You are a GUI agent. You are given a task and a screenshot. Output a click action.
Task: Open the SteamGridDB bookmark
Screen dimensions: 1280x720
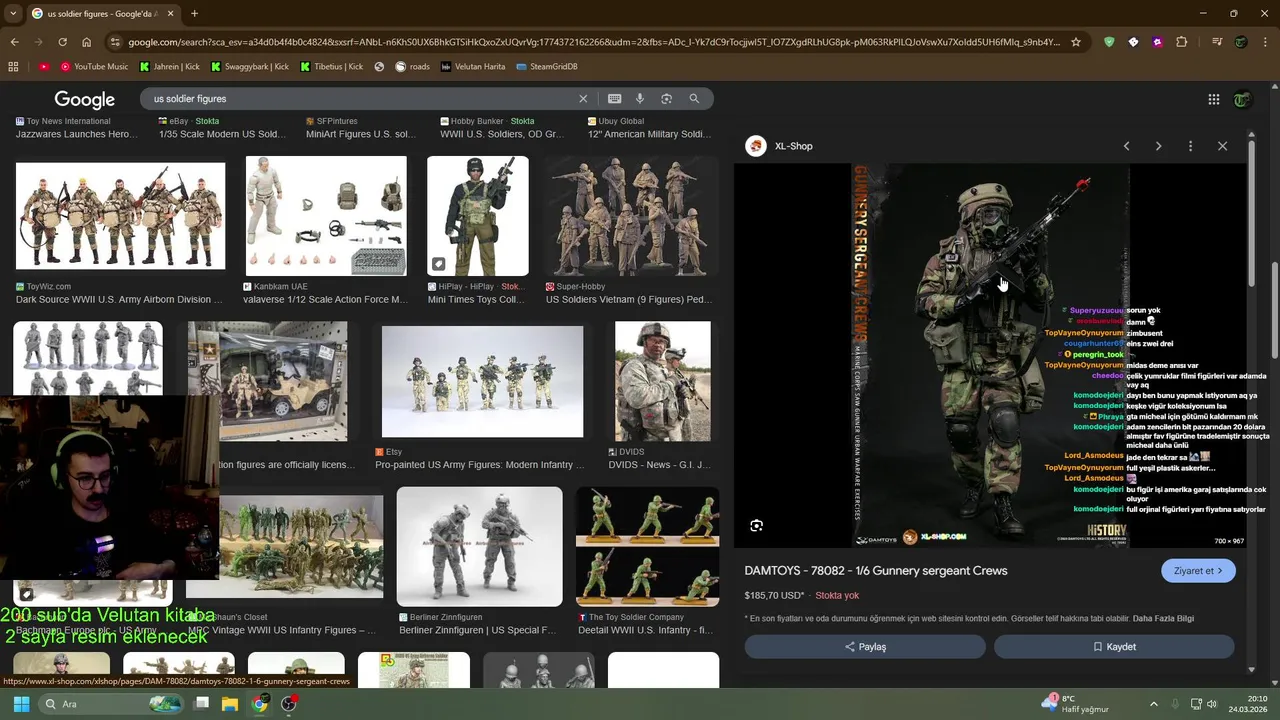547,67
